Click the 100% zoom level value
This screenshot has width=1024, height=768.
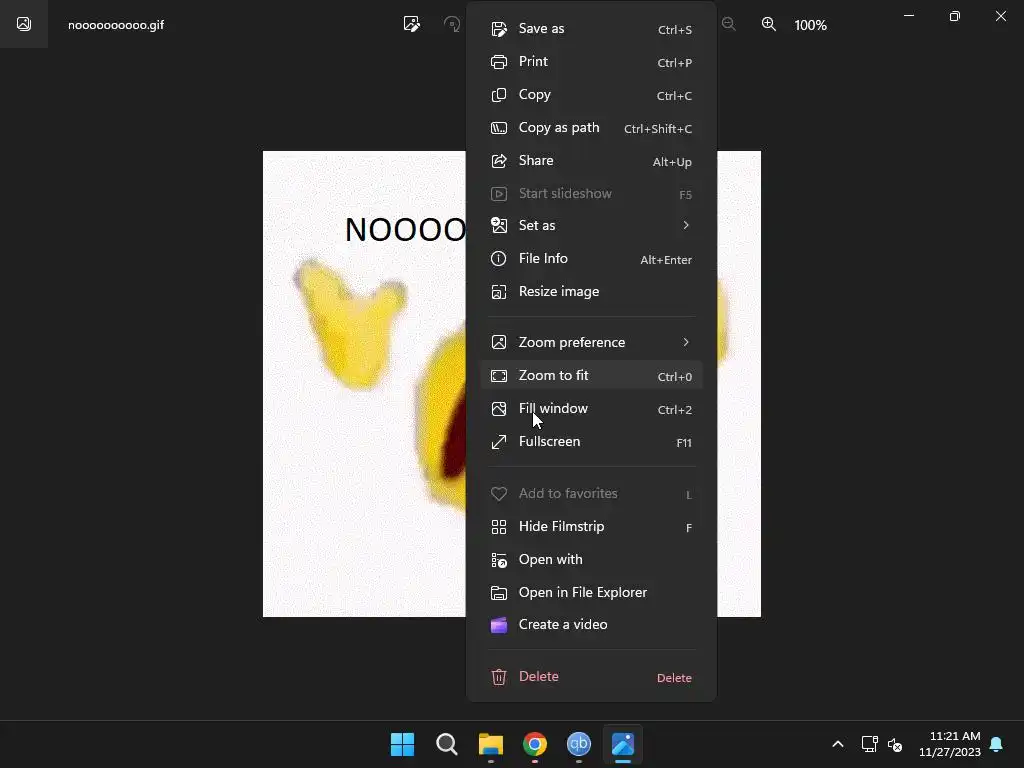coord(810,25)
